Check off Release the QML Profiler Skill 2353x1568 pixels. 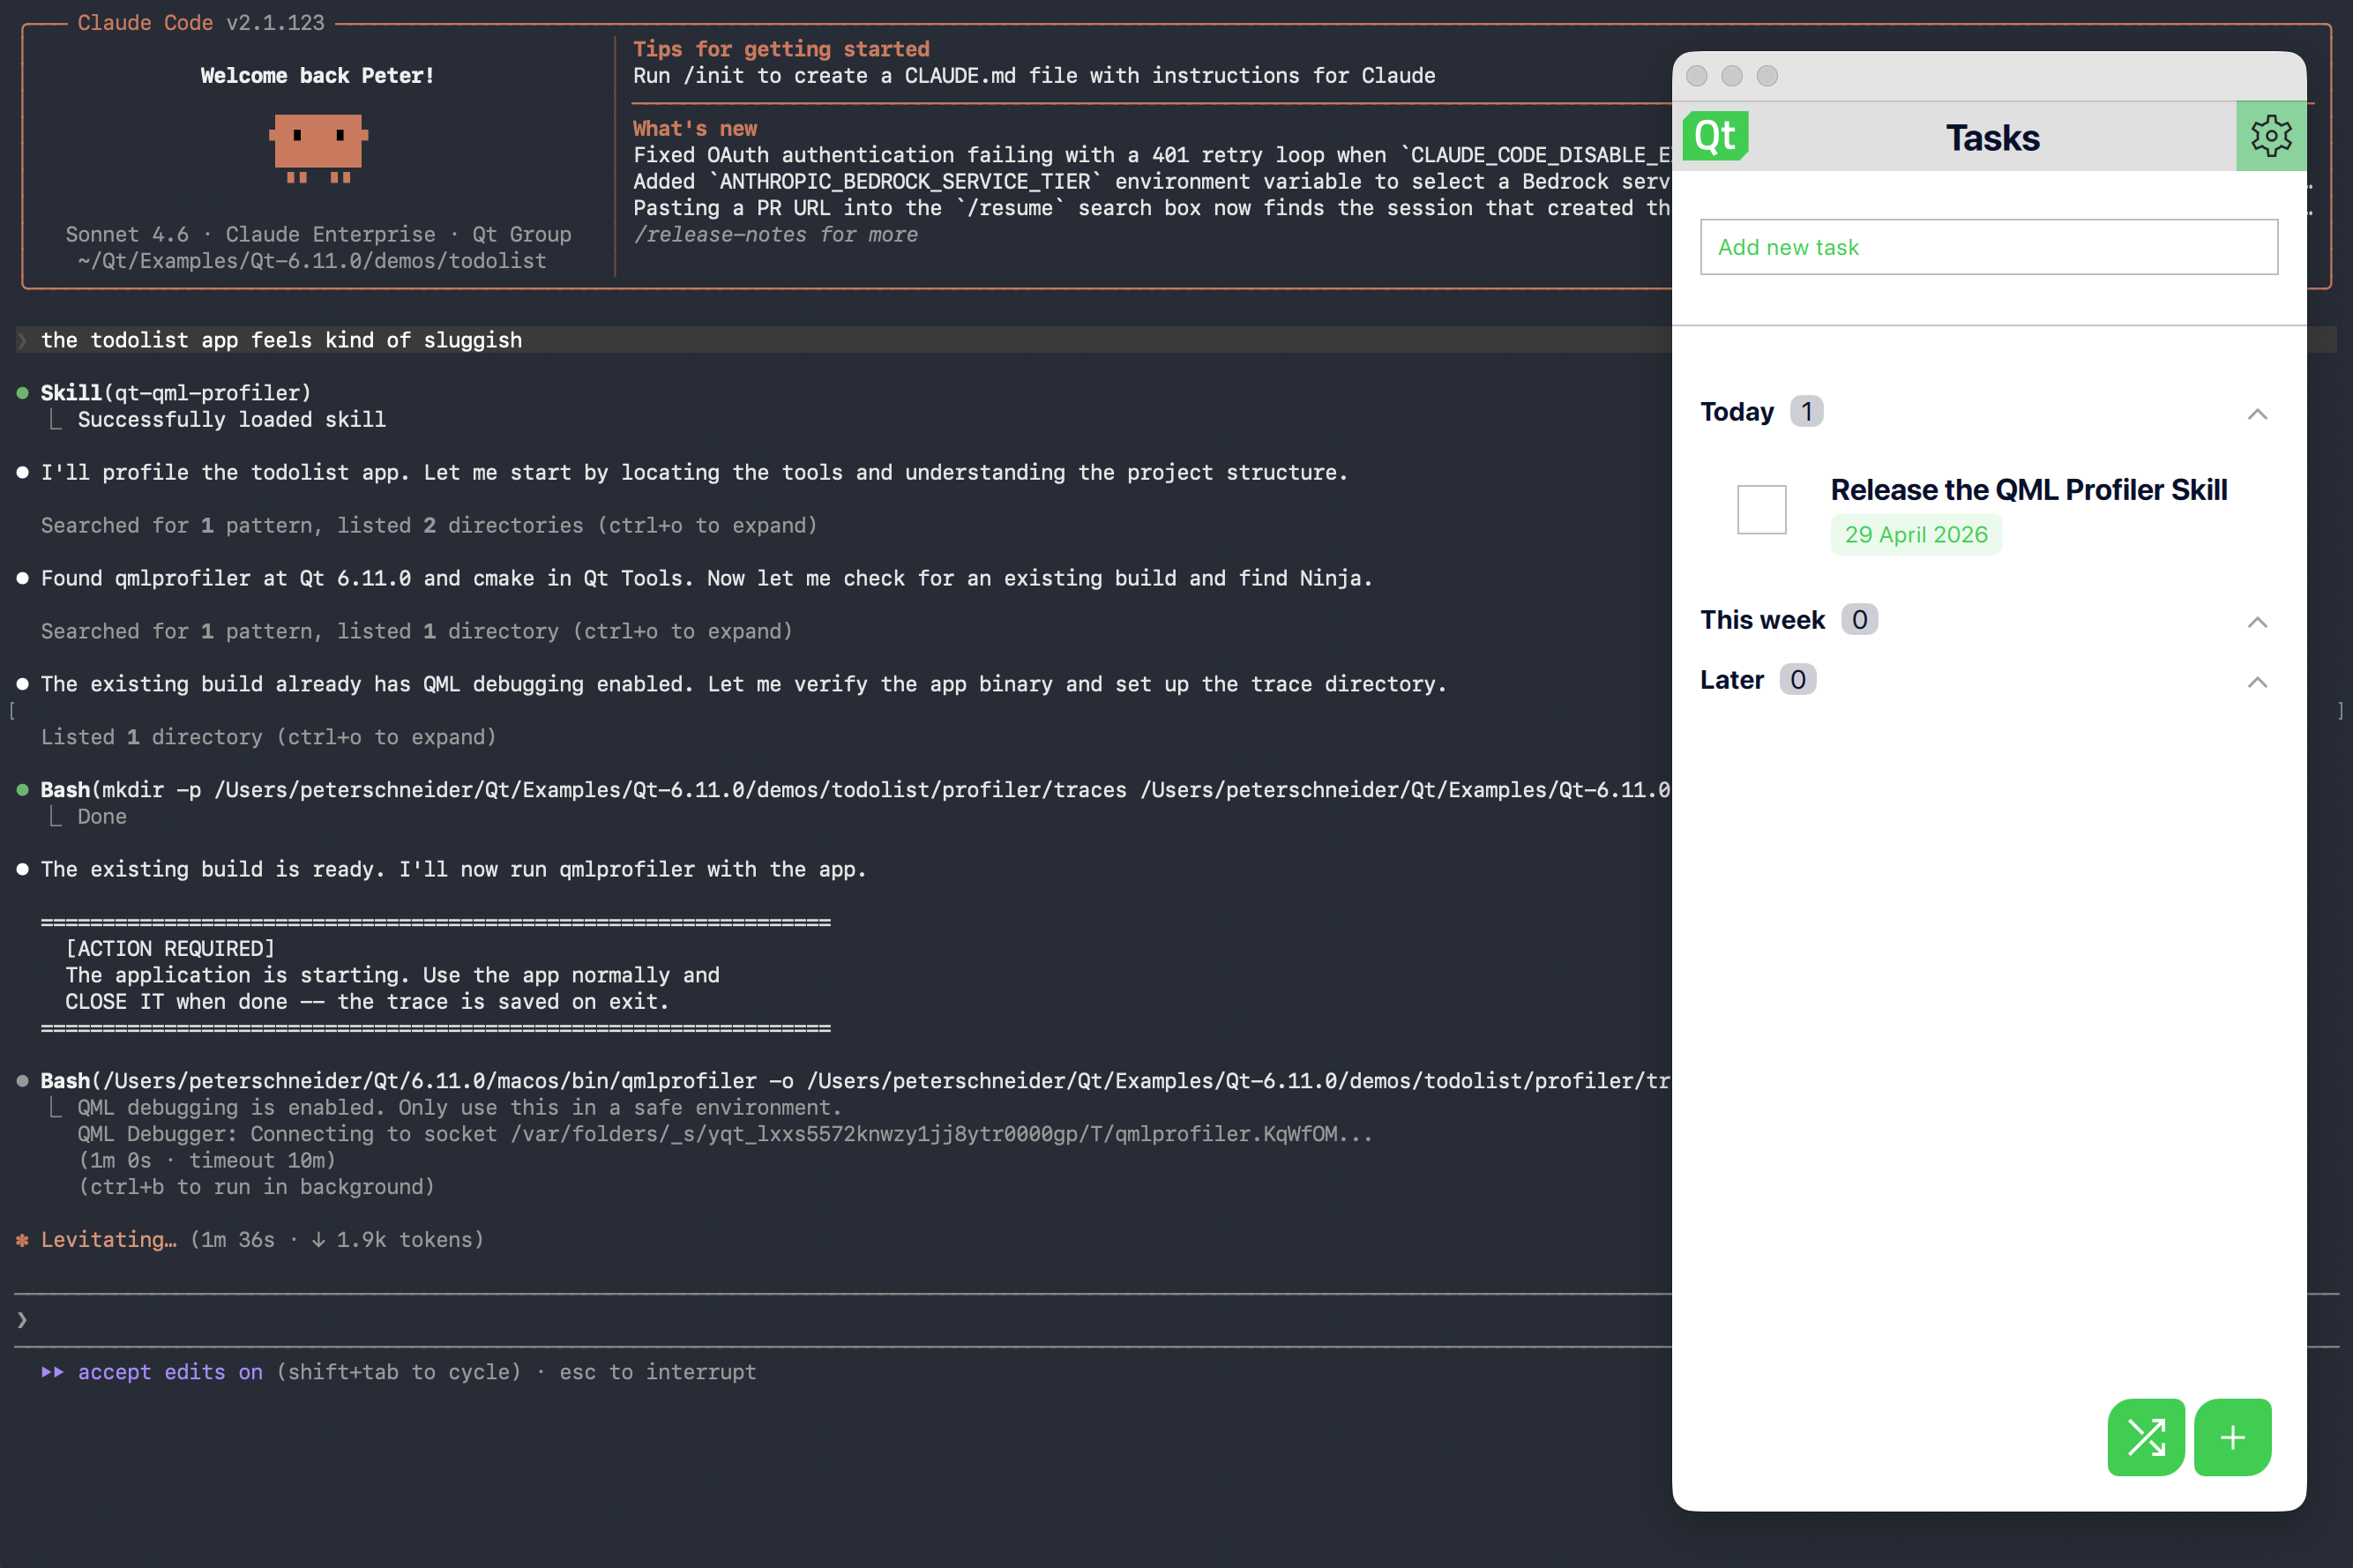[x=1761, y=510]
